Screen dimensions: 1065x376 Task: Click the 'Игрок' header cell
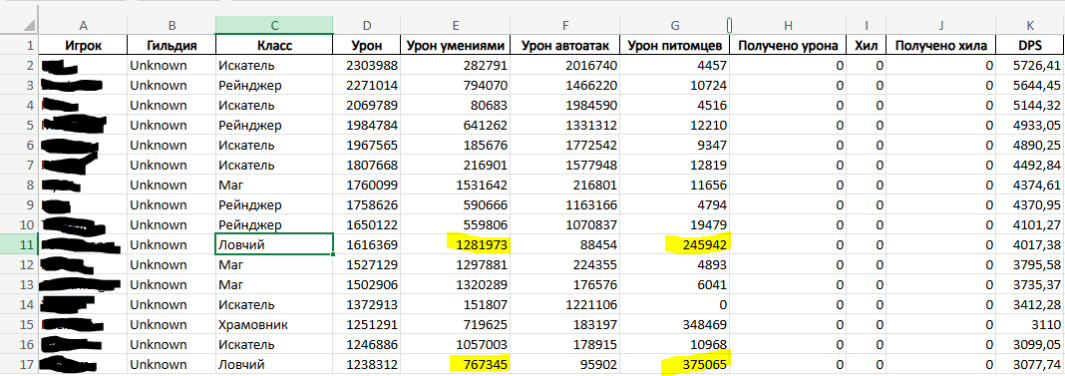(x=84, y=45)
